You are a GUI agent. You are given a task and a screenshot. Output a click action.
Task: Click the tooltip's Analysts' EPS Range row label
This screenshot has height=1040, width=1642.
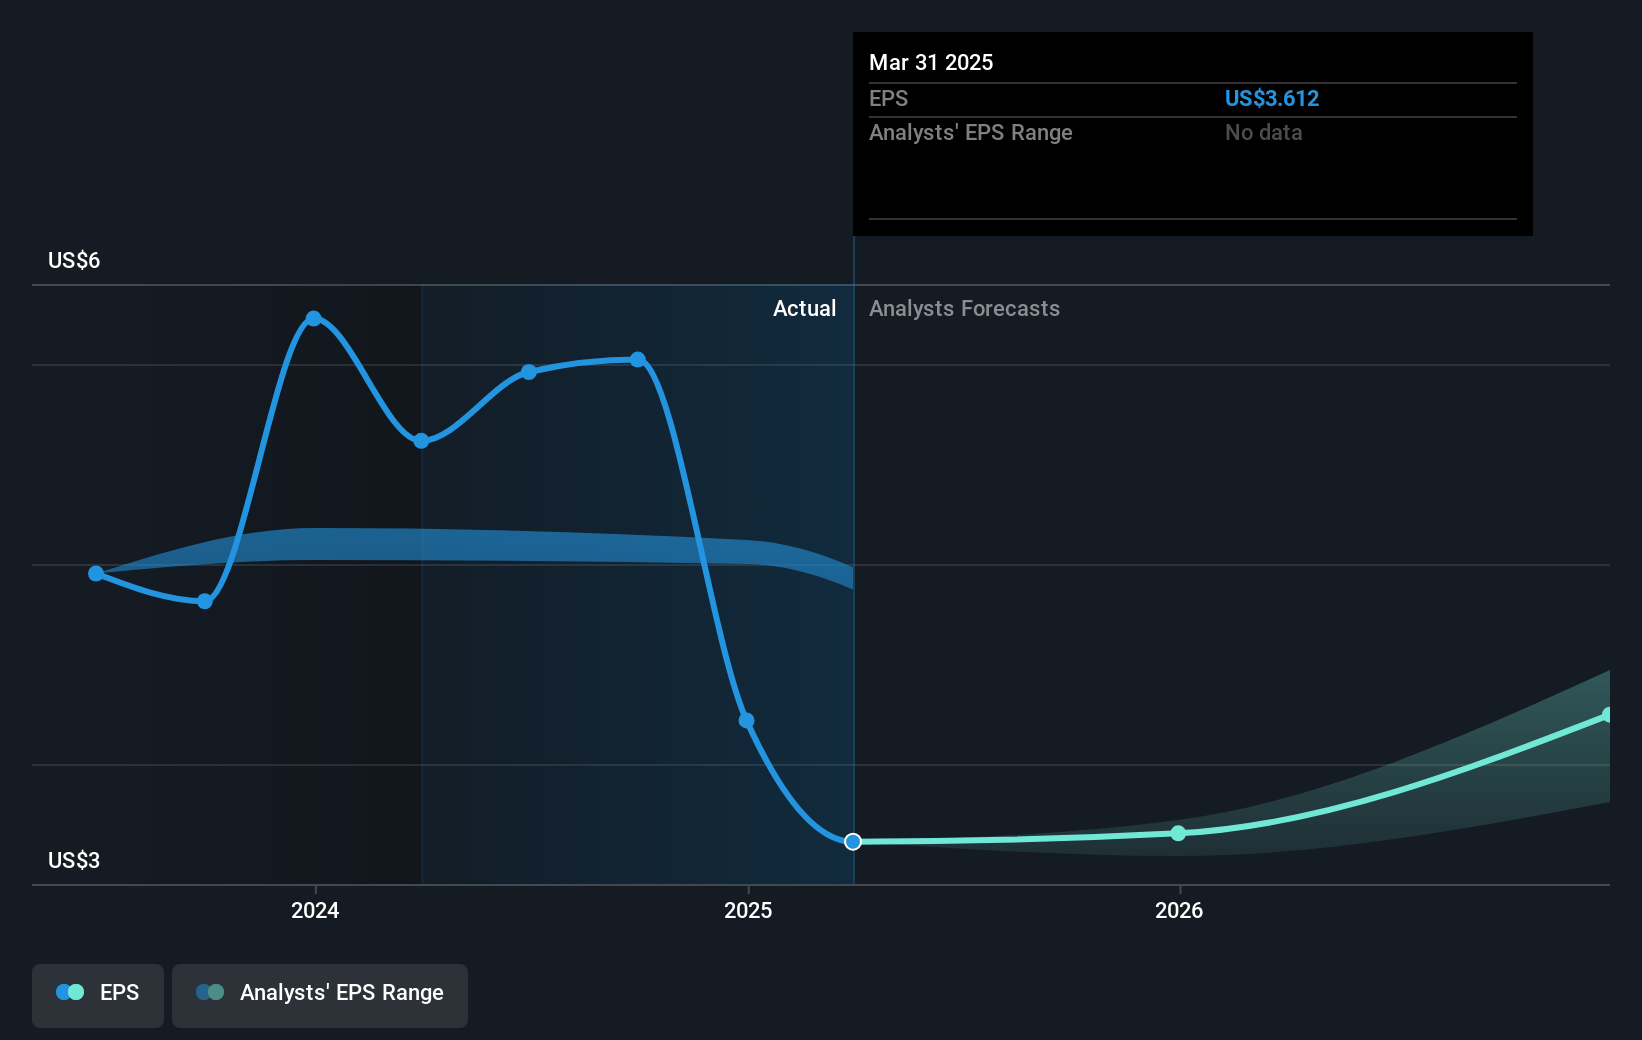click(x=970, y=132)
